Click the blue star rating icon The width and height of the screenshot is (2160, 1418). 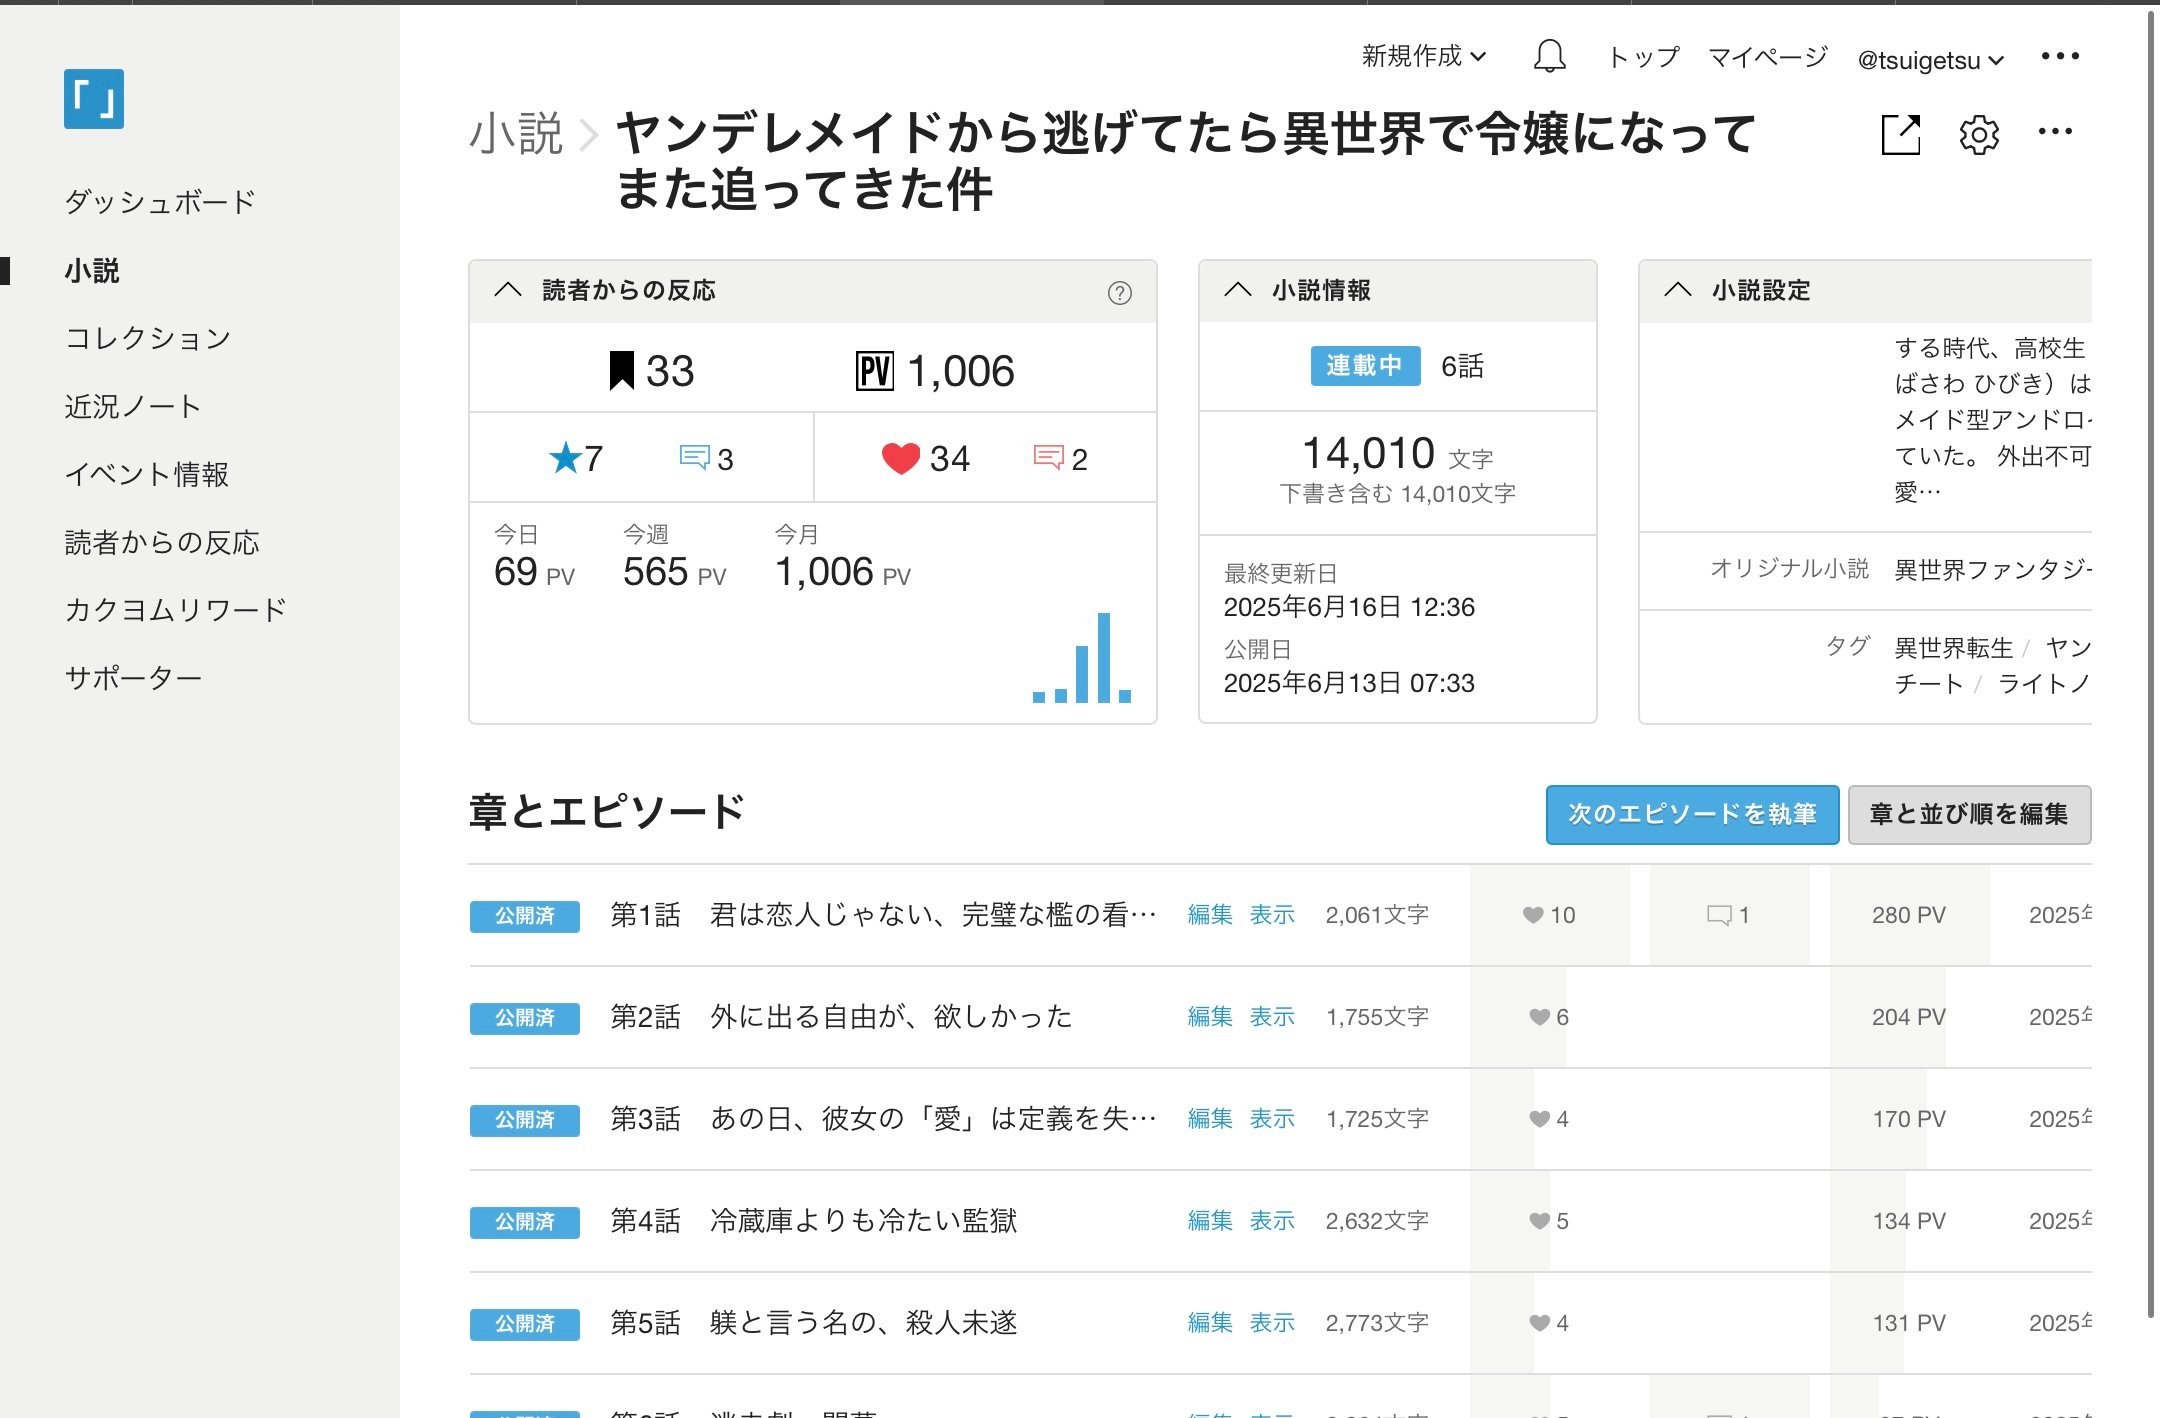pos(565,458)
